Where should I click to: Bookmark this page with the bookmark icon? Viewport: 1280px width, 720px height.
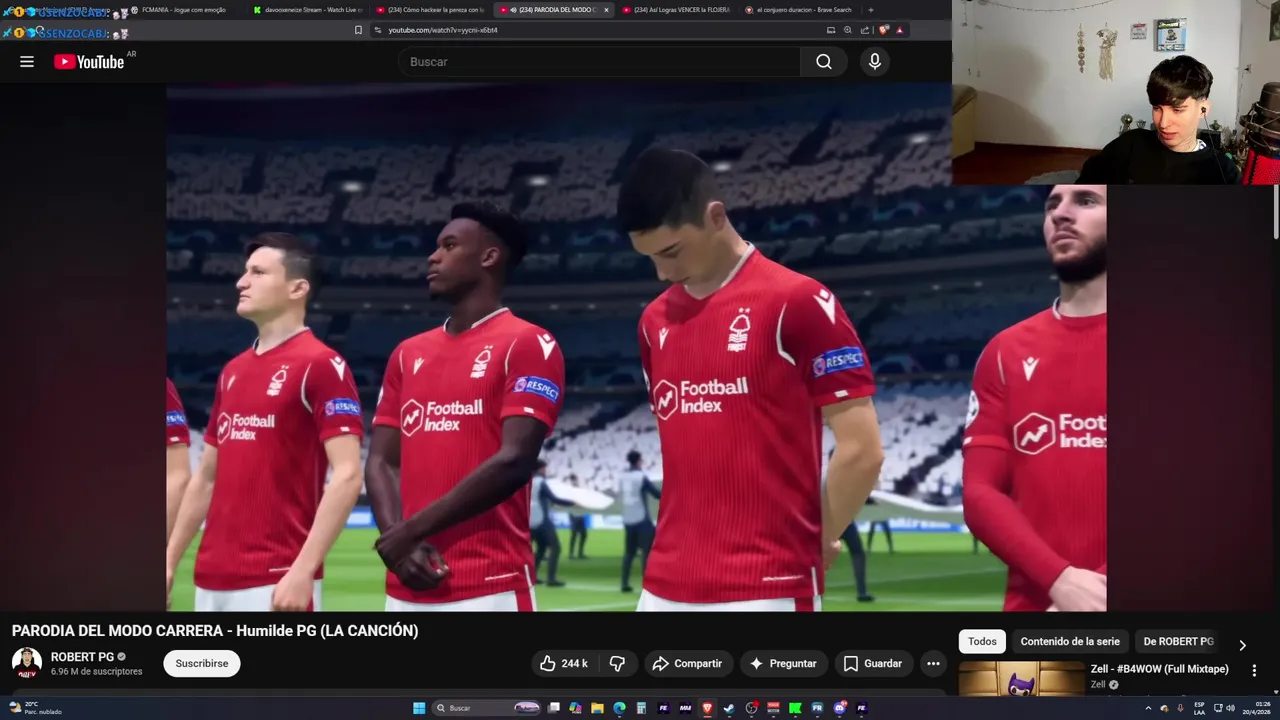[x=358, y=30]
